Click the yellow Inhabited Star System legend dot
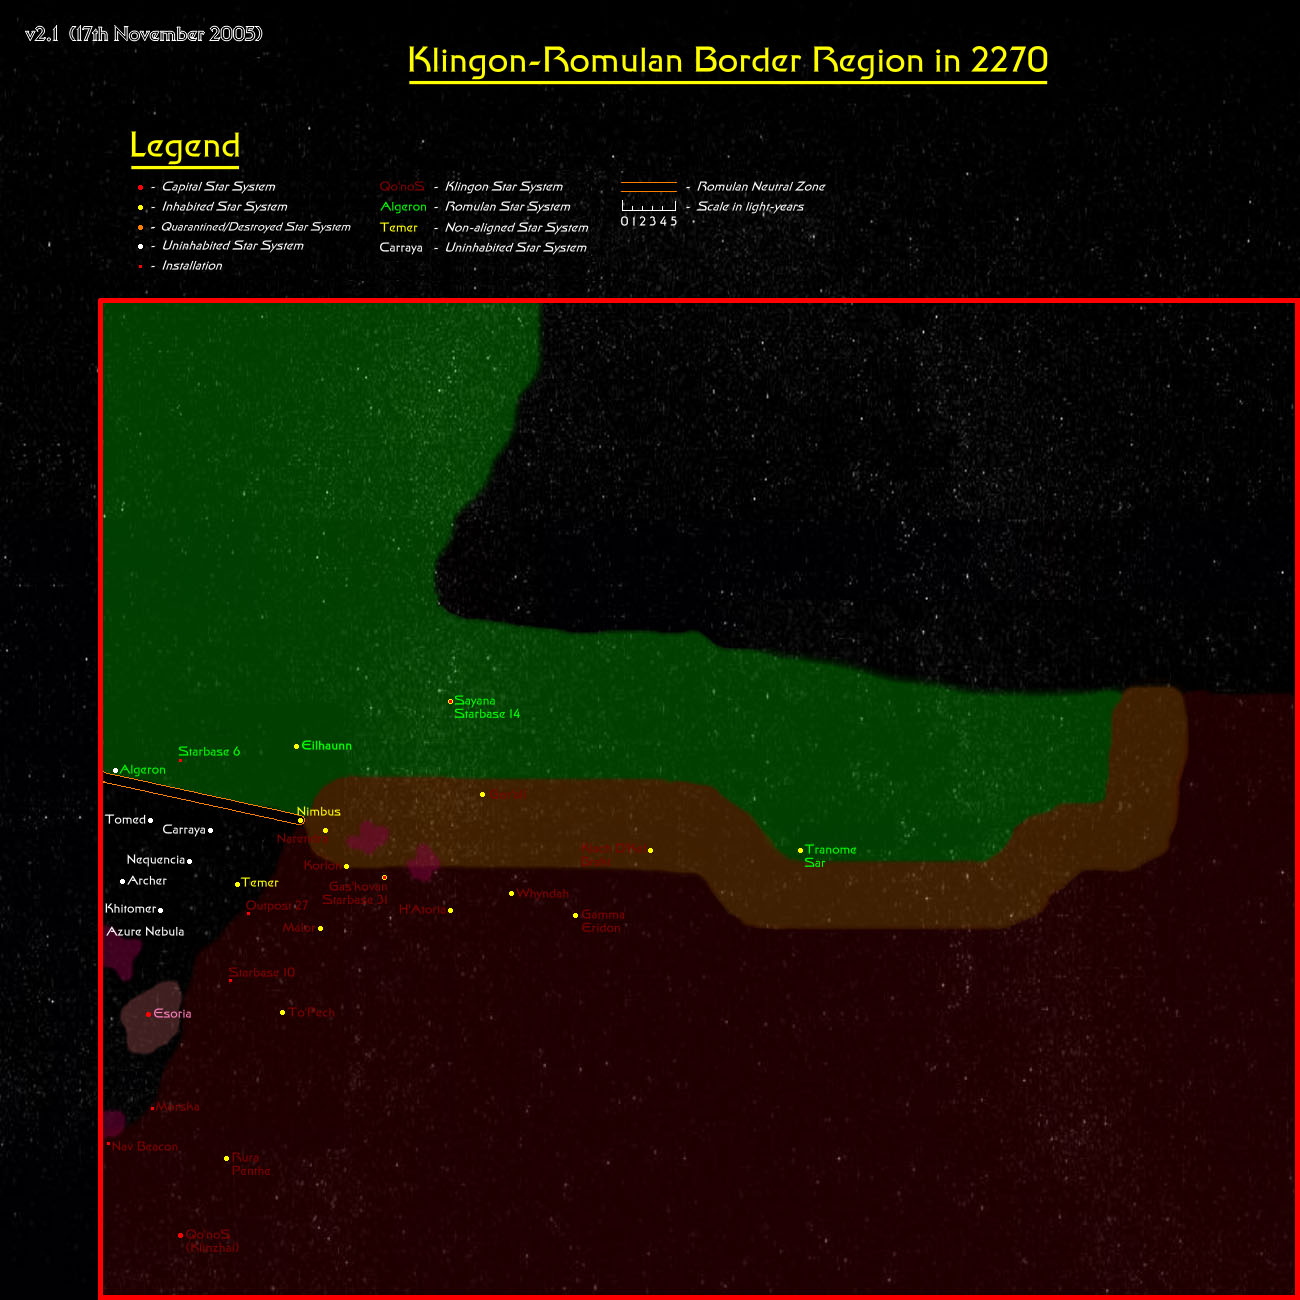1300x1300 pixels. [x=141, y=208]
